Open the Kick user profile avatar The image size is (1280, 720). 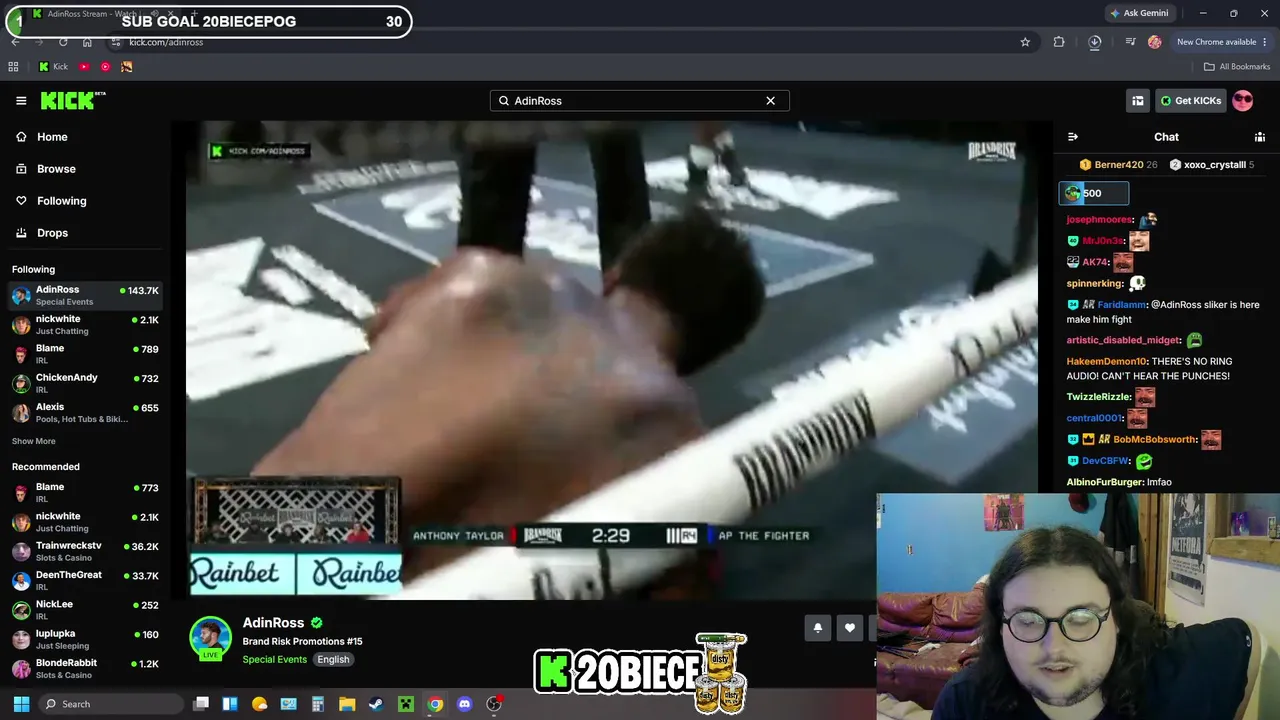coord(1242,100)
